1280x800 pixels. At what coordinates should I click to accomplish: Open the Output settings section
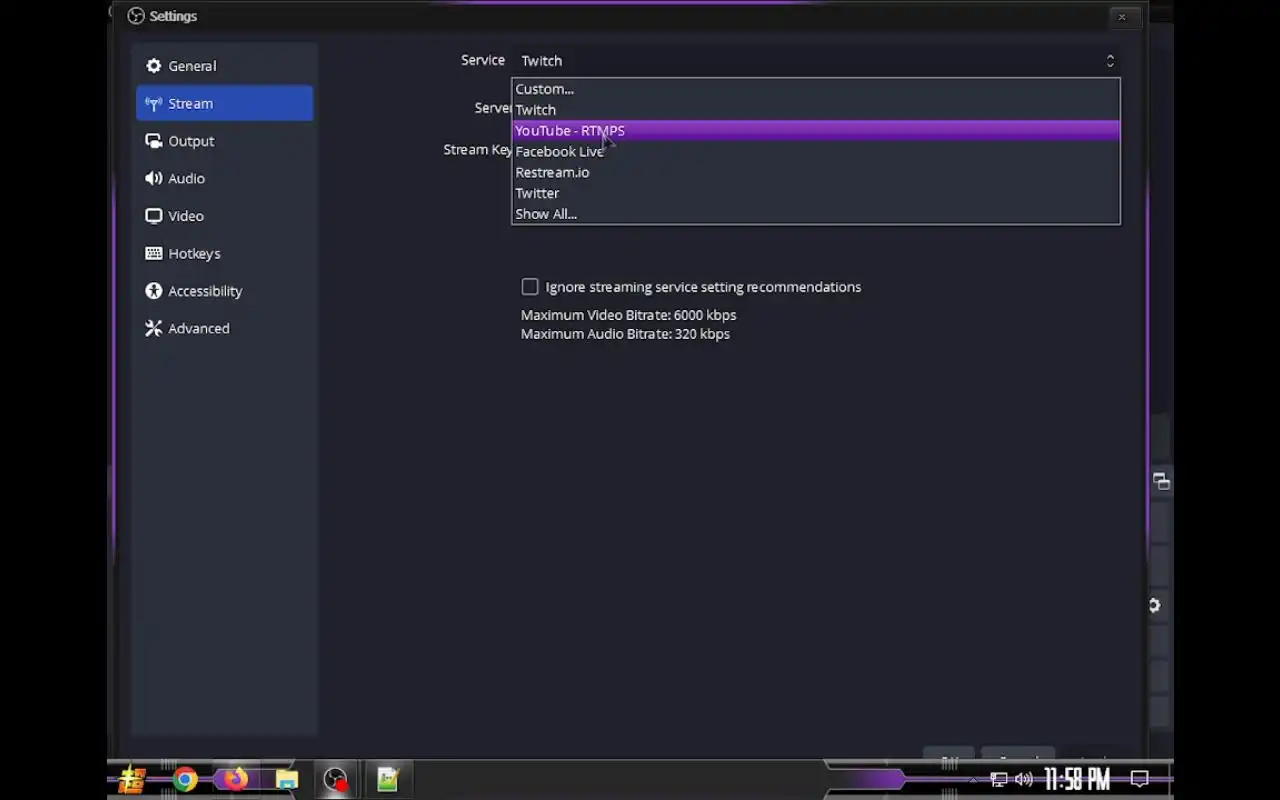click(x=224, y=141)
